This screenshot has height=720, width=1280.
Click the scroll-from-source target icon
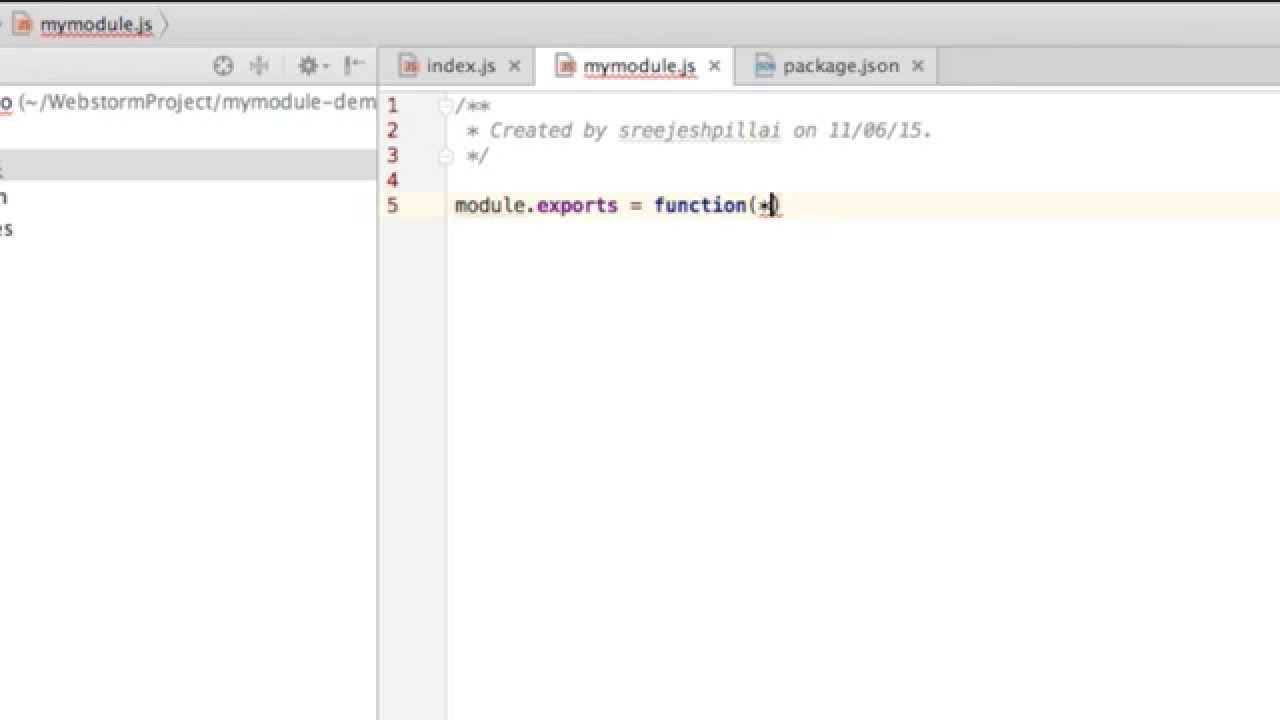(223, 66)
